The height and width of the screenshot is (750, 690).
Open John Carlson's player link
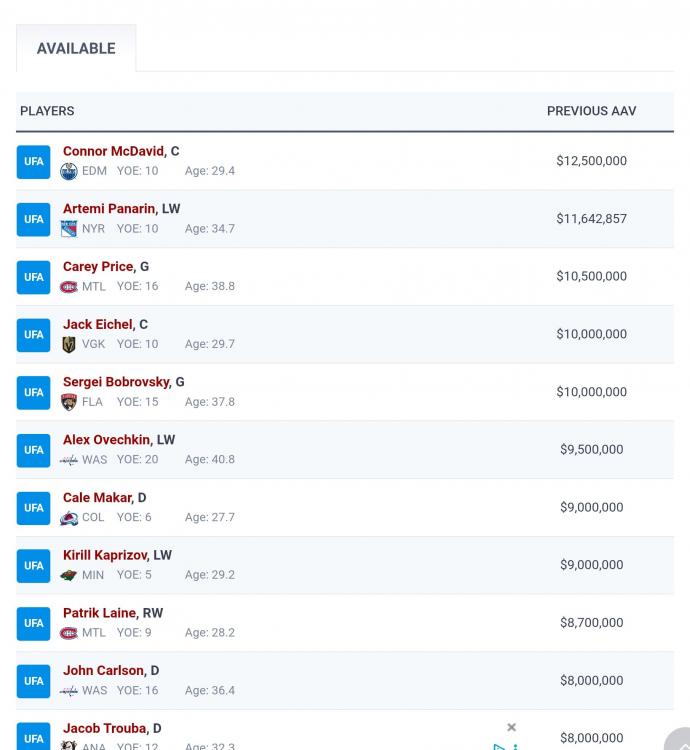click(x=103, y=671)
